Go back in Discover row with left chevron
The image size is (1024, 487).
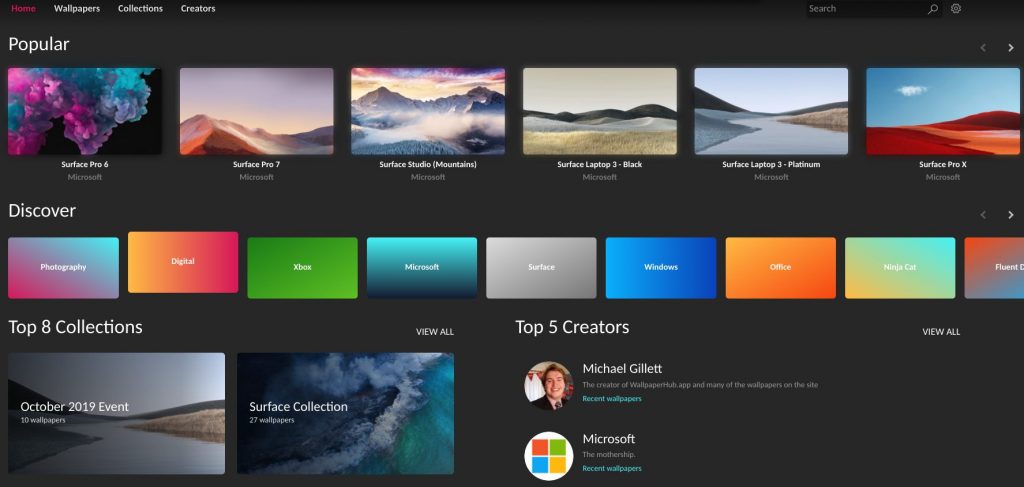[983, 215]
